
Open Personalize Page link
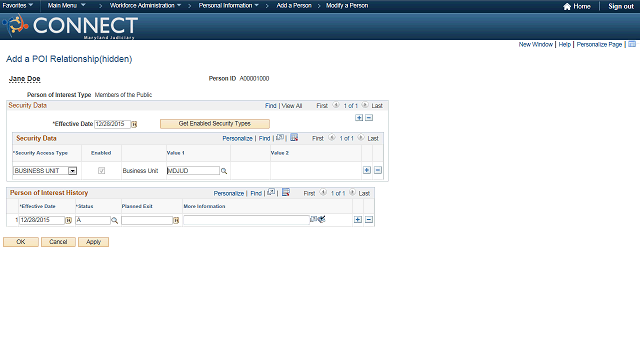pyautogui.click(x=599, y=44)
